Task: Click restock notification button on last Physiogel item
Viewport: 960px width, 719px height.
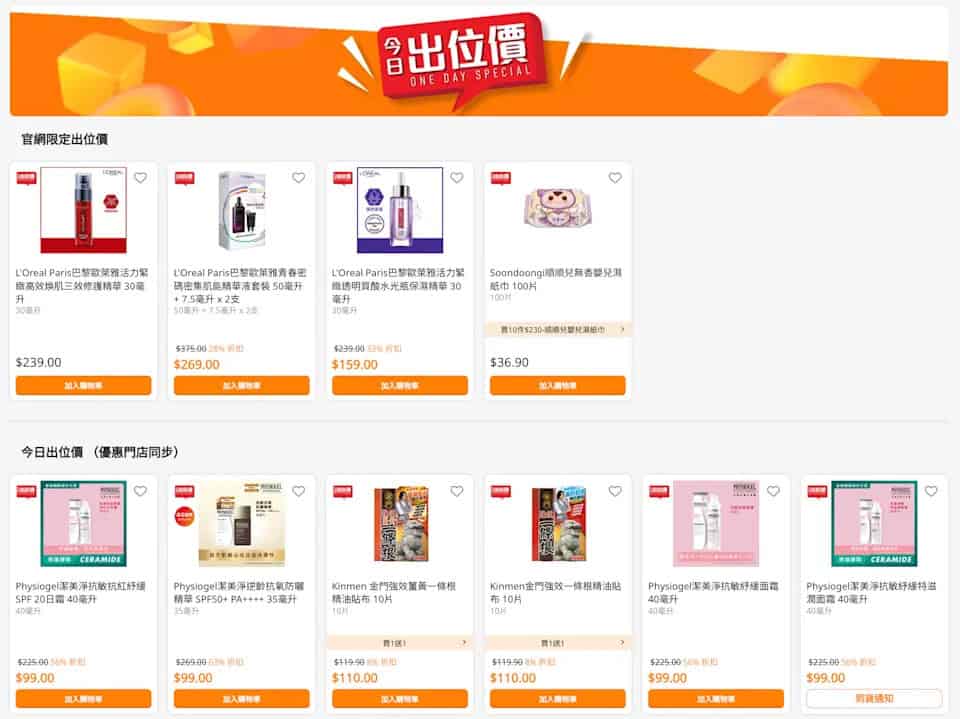Action: [x=874, y=698]
